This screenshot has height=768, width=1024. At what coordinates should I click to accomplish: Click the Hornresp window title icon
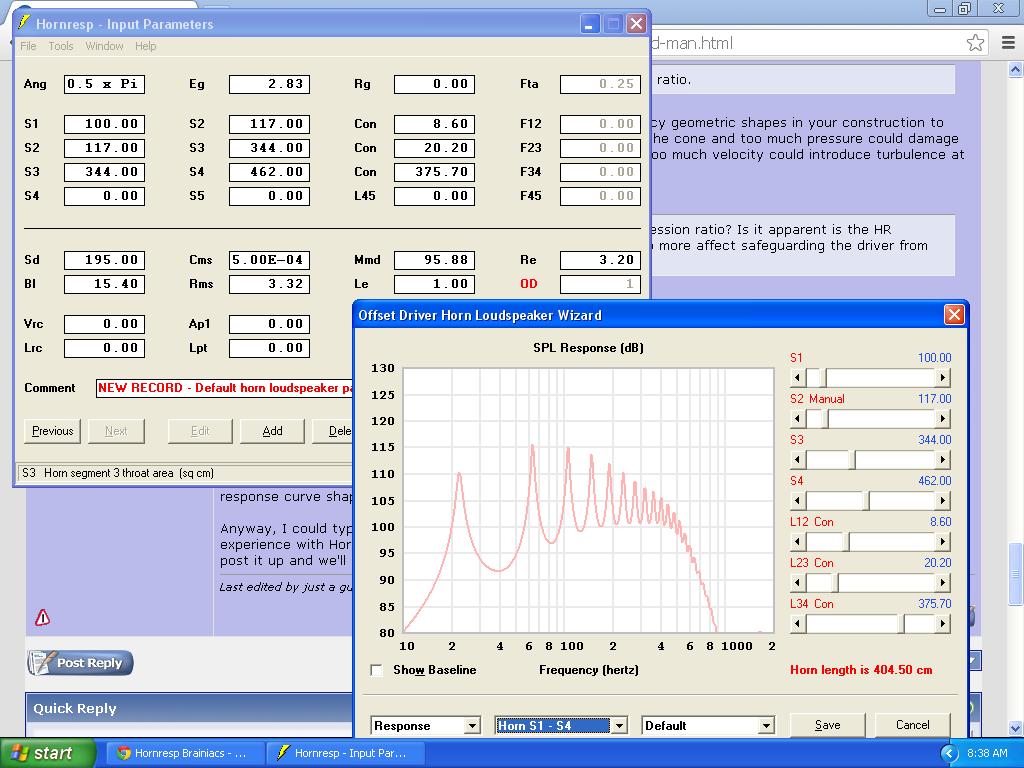tap(24, 23)
